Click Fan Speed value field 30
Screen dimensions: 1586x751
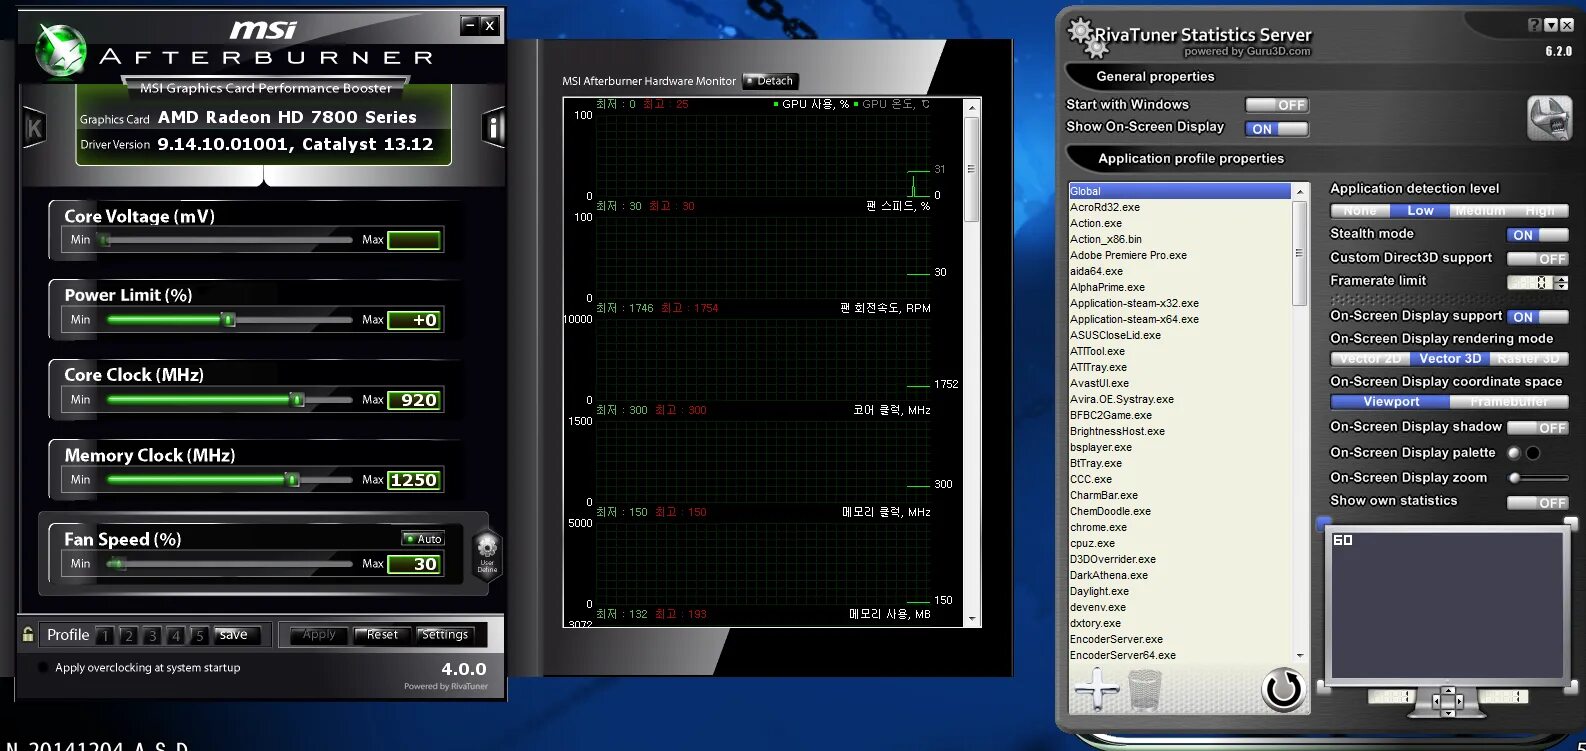point(414,564)
